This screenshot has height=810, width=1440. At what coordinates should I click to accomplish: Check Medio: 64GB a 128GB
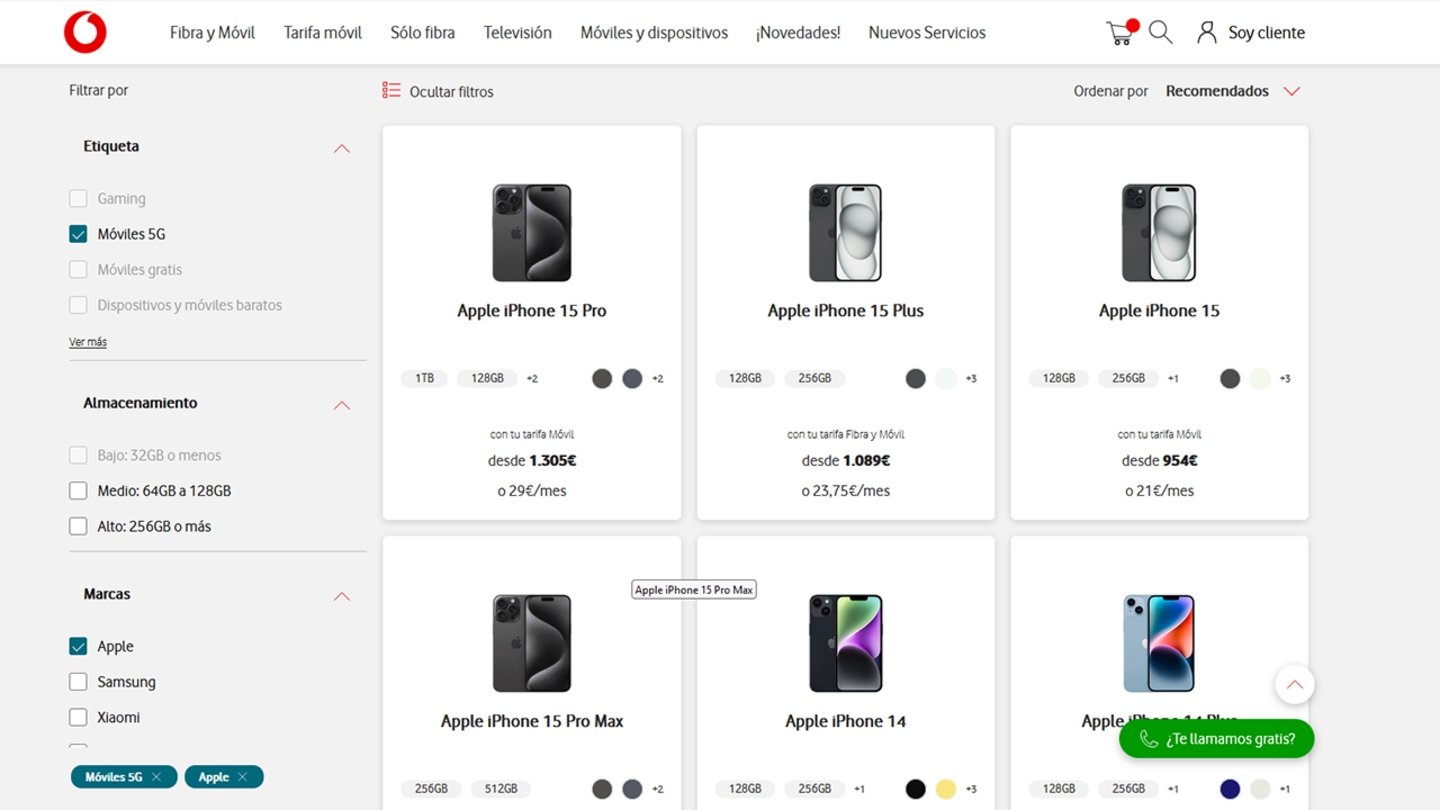click(x=78, y=491)
